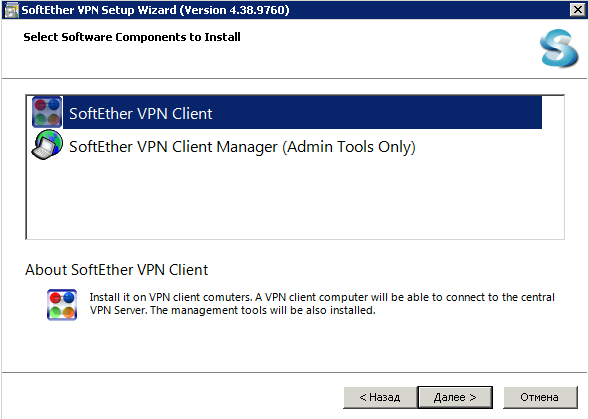Click the separator line above the navigation buttons
The height and width of the screenshot is (419, 589).
(294, 372)
